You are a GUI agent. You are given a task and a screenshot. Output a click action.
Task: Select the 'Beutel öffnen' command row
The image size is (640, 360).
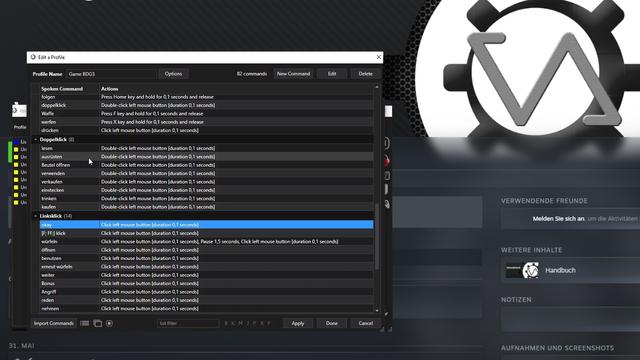207,165
